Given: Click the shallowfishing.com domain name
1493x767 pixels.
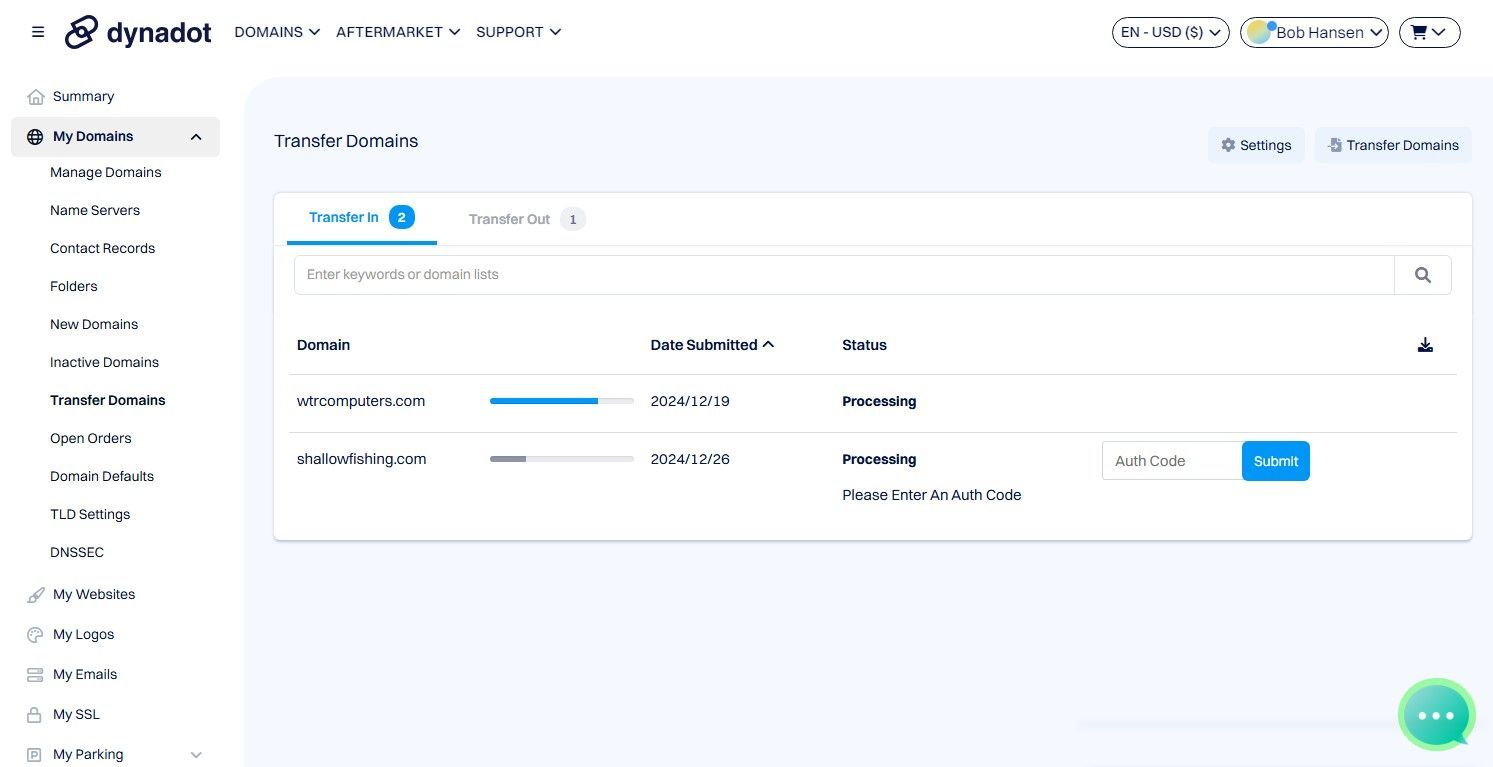Looking at the screenshot, I should pyautogui.click(x=362, y=459).
